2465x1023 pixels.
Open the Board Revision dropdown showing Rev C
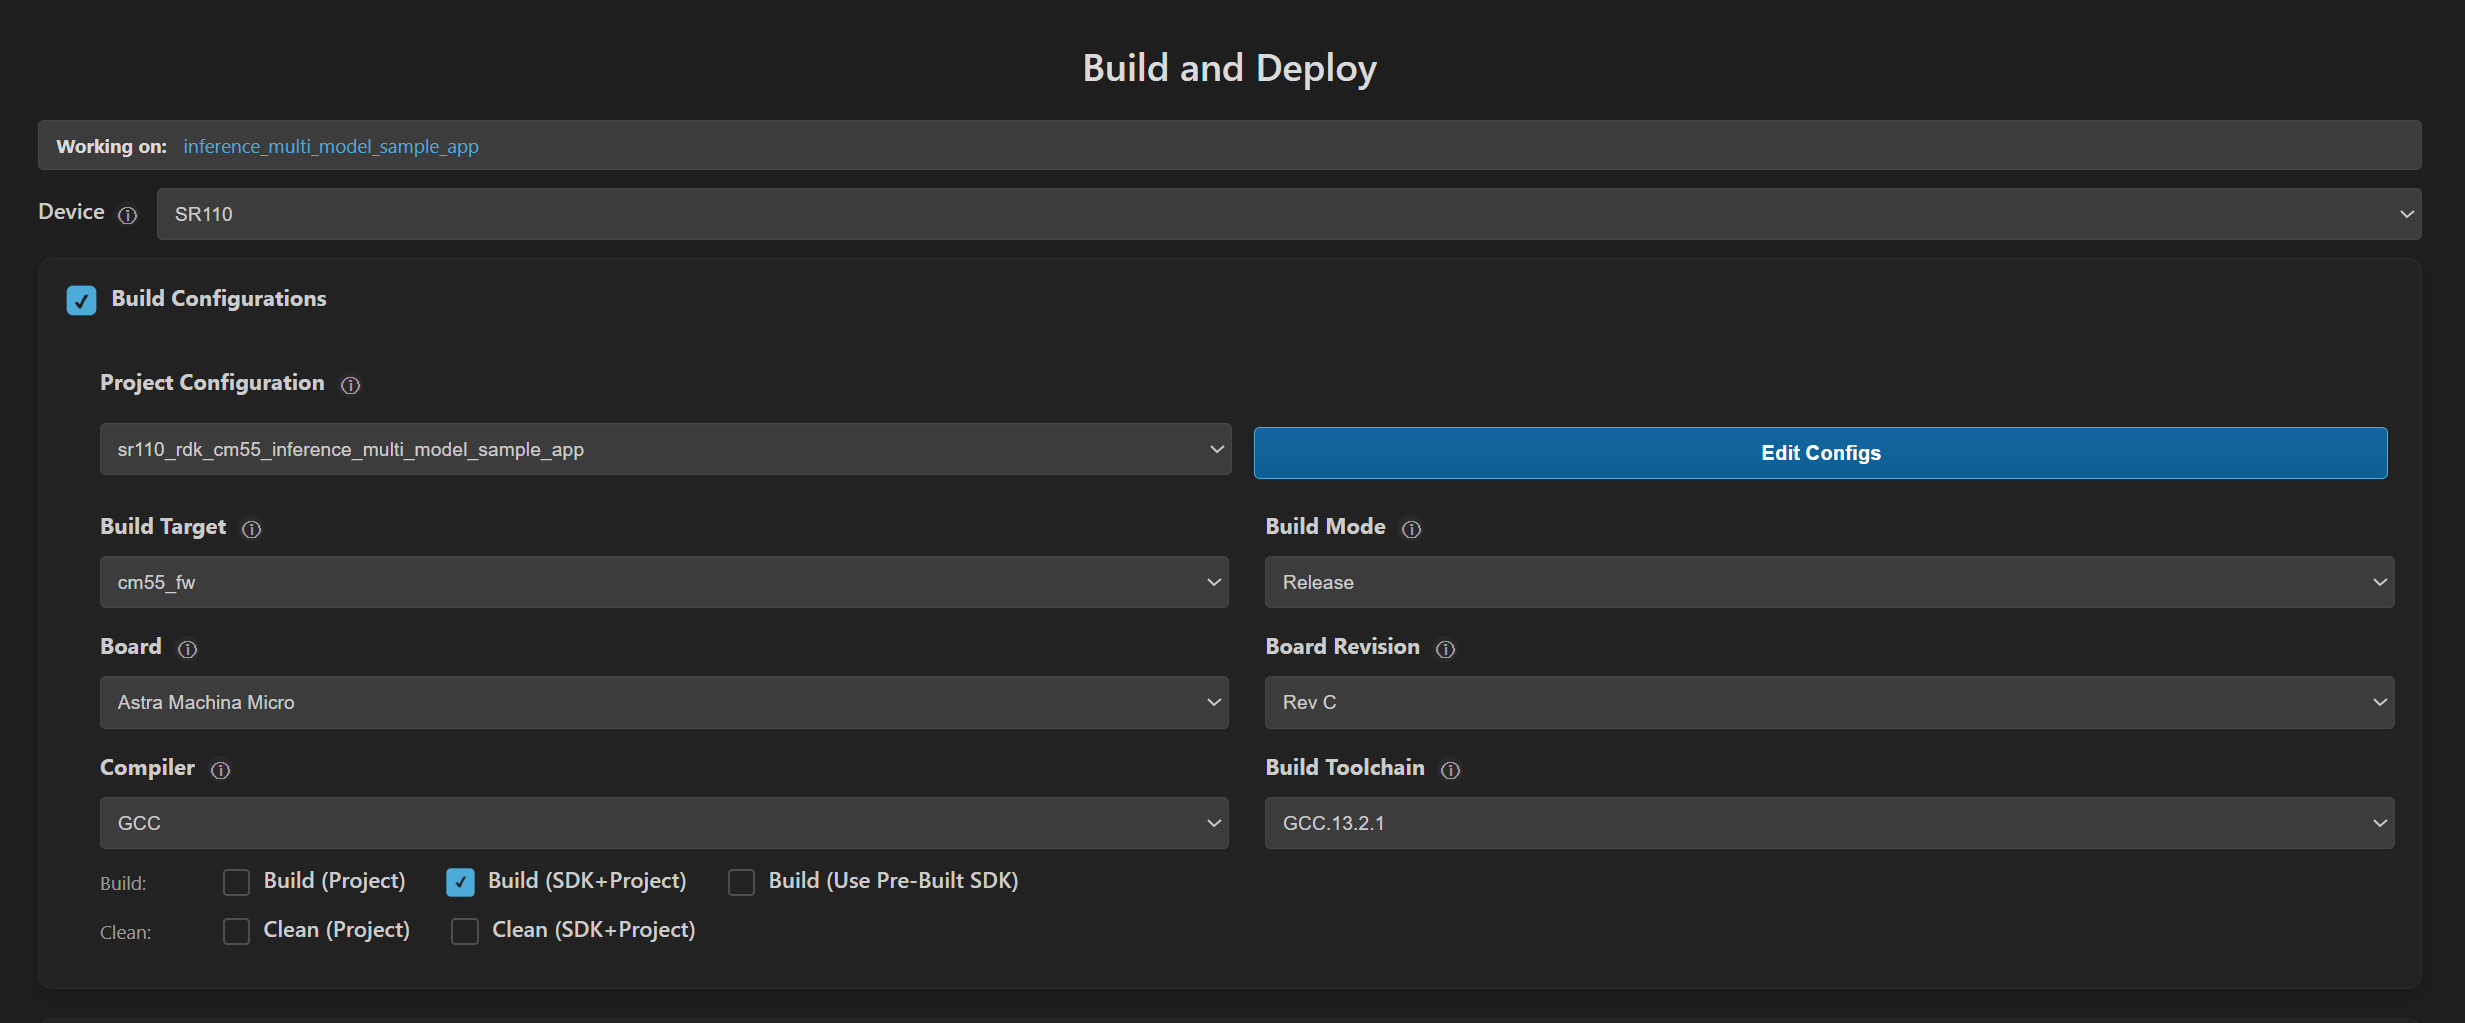pyautogui.click(x=1829, y=702)
